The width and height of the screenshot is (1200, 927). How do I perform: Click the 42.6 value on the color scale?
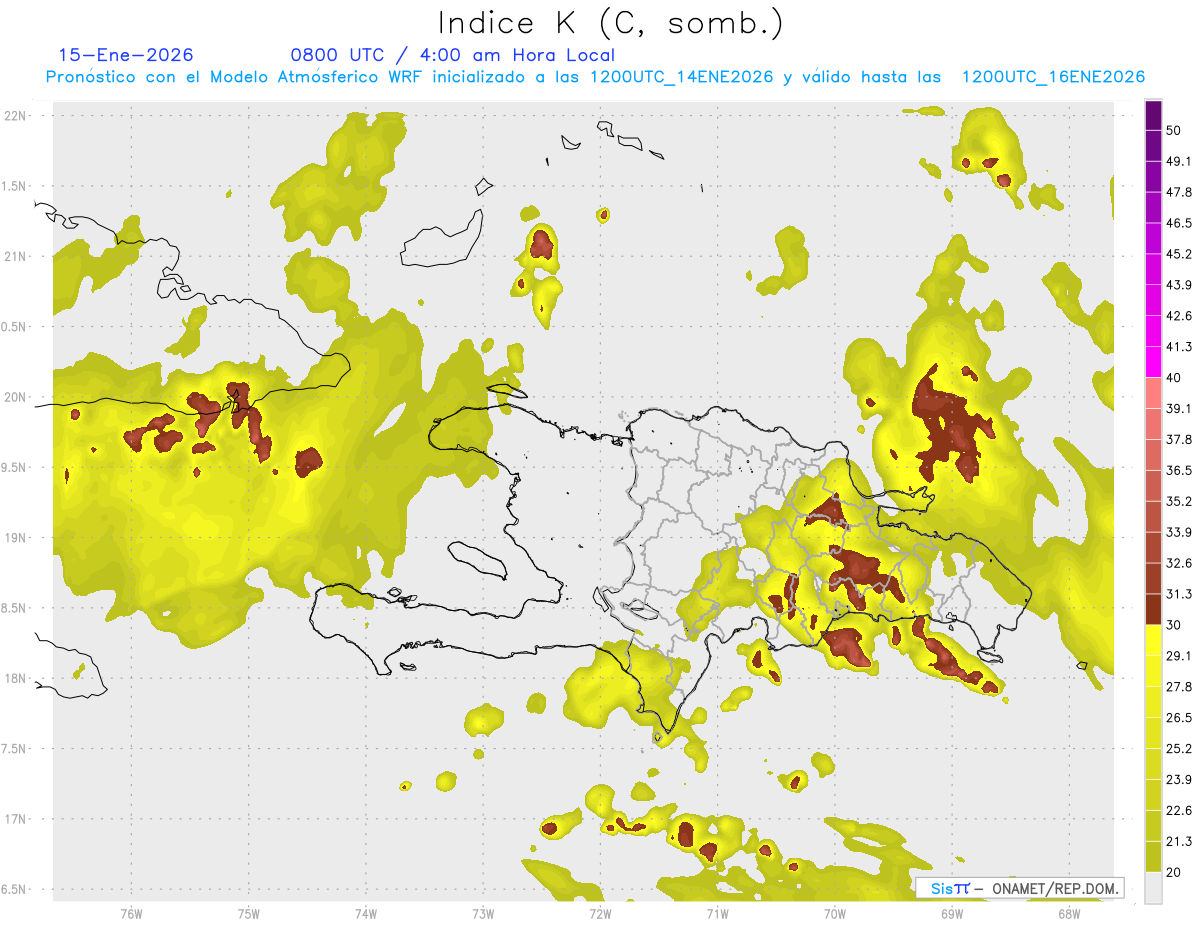click(1179, 316)
